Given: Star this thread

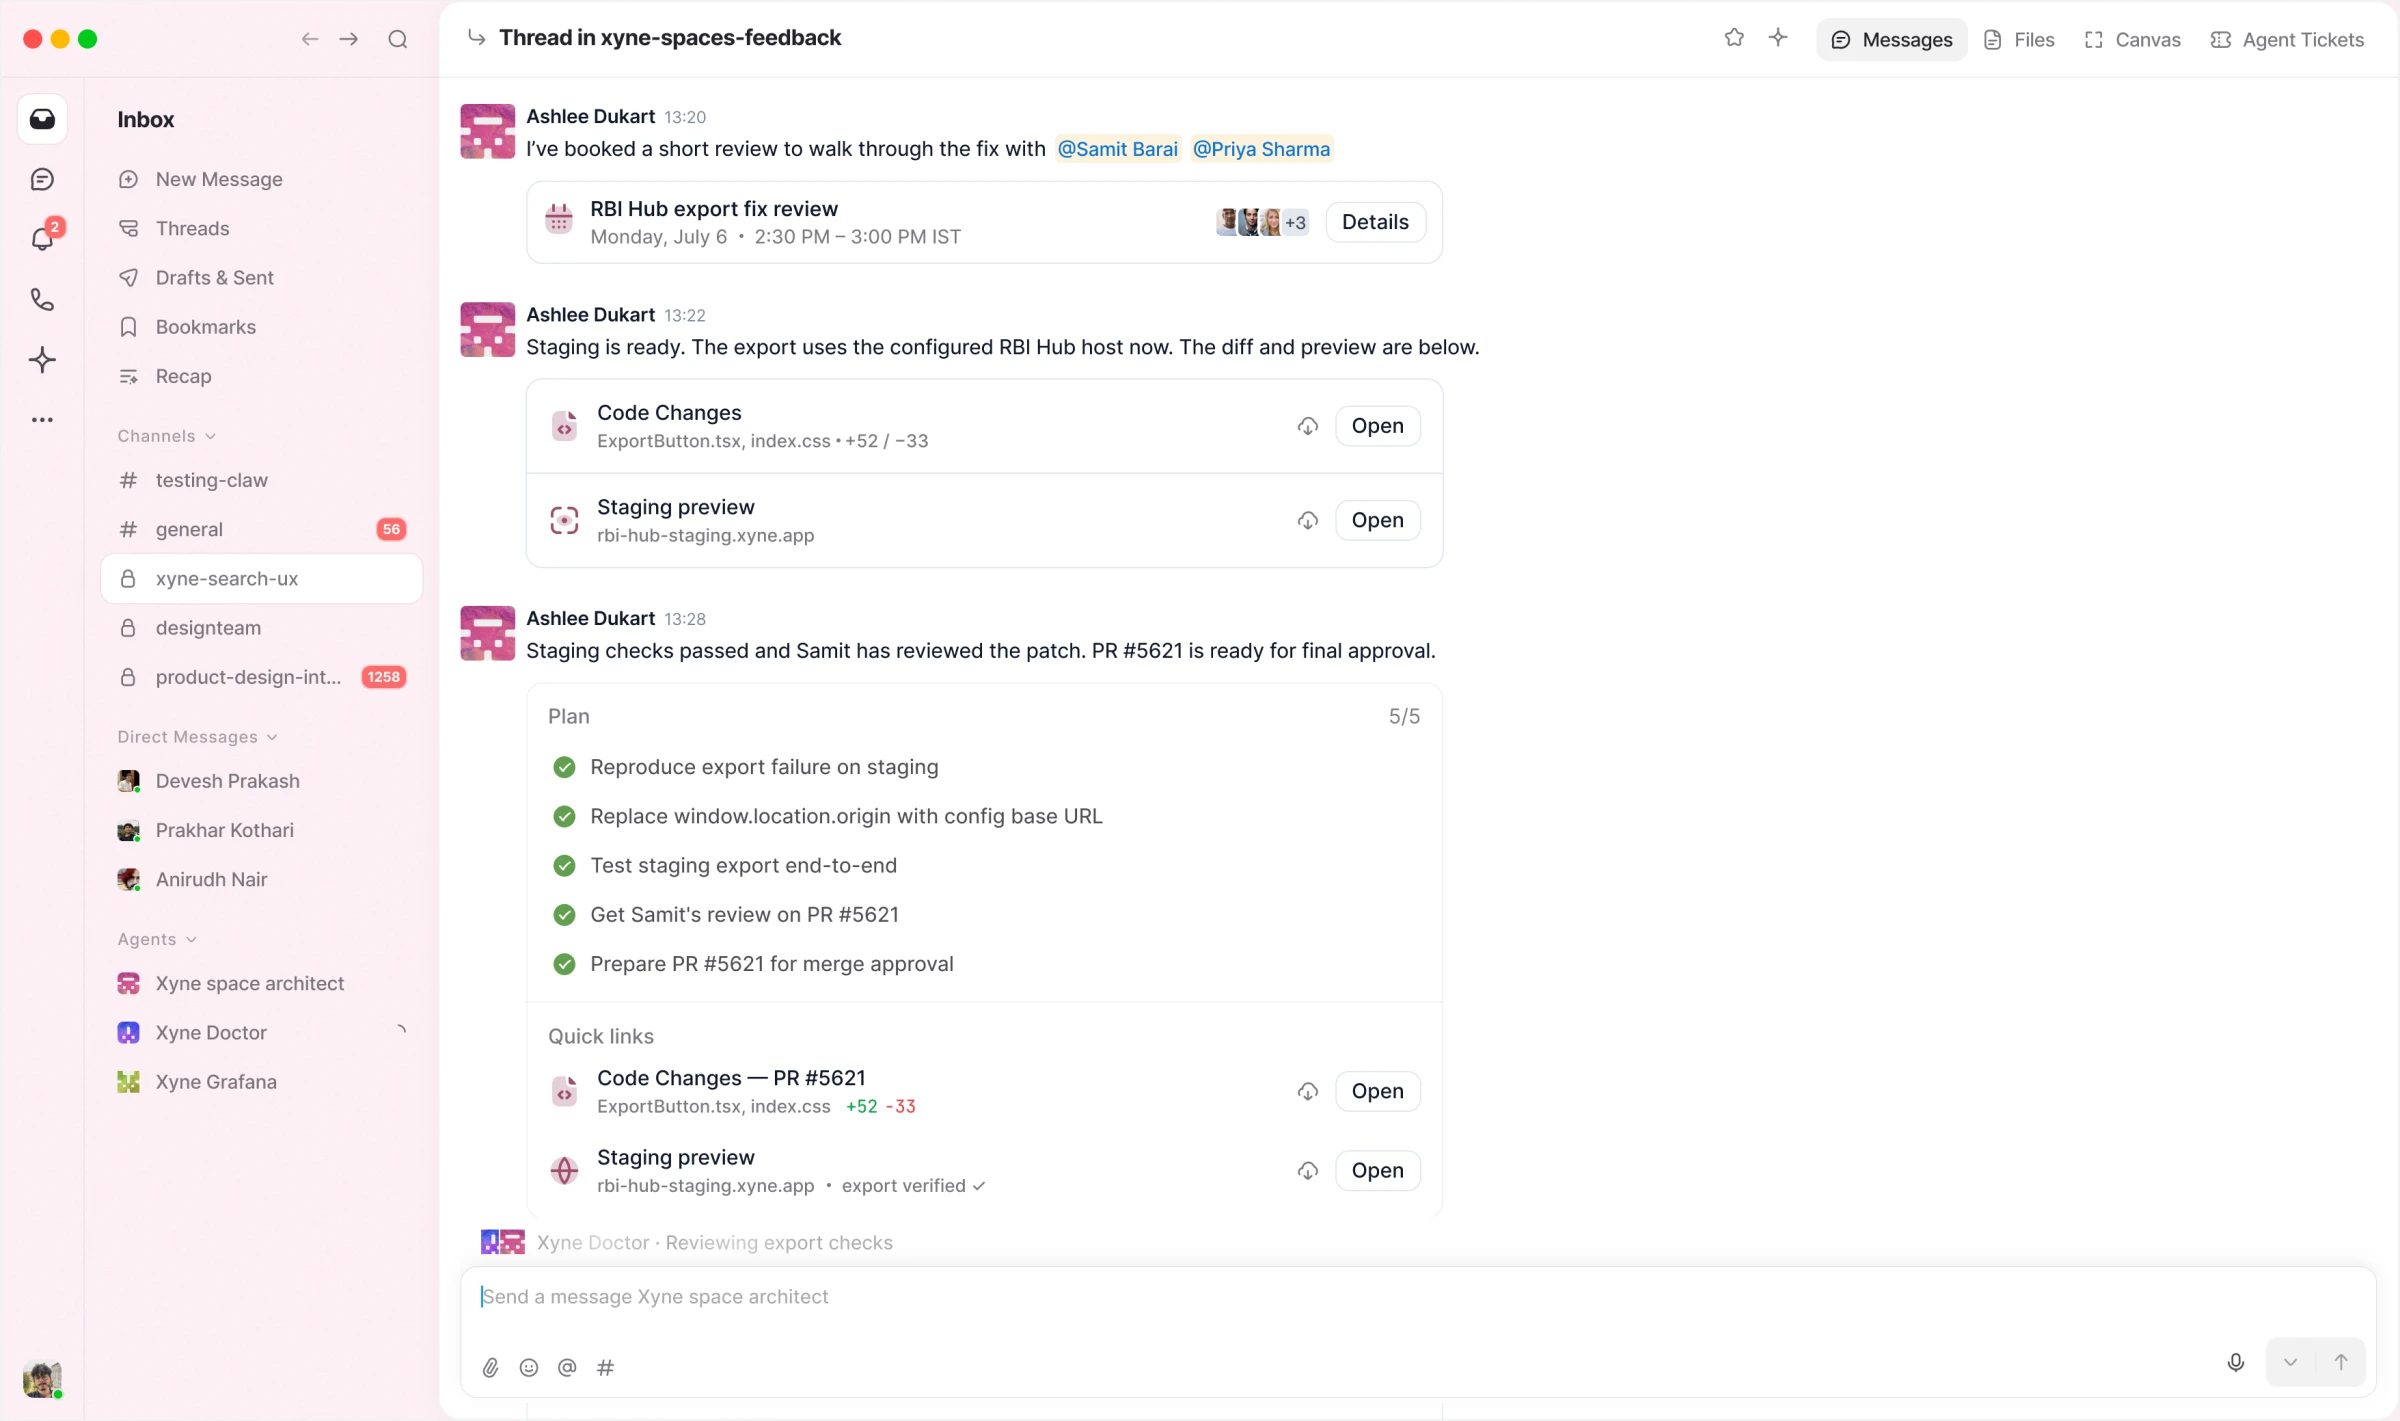Looking at the screenshot, I should pos(1734,38).
